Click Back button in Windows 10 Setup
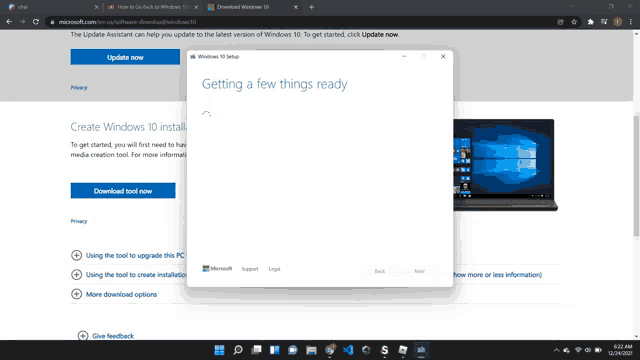Viewport: 640px width, 360px height. (380, 271)
